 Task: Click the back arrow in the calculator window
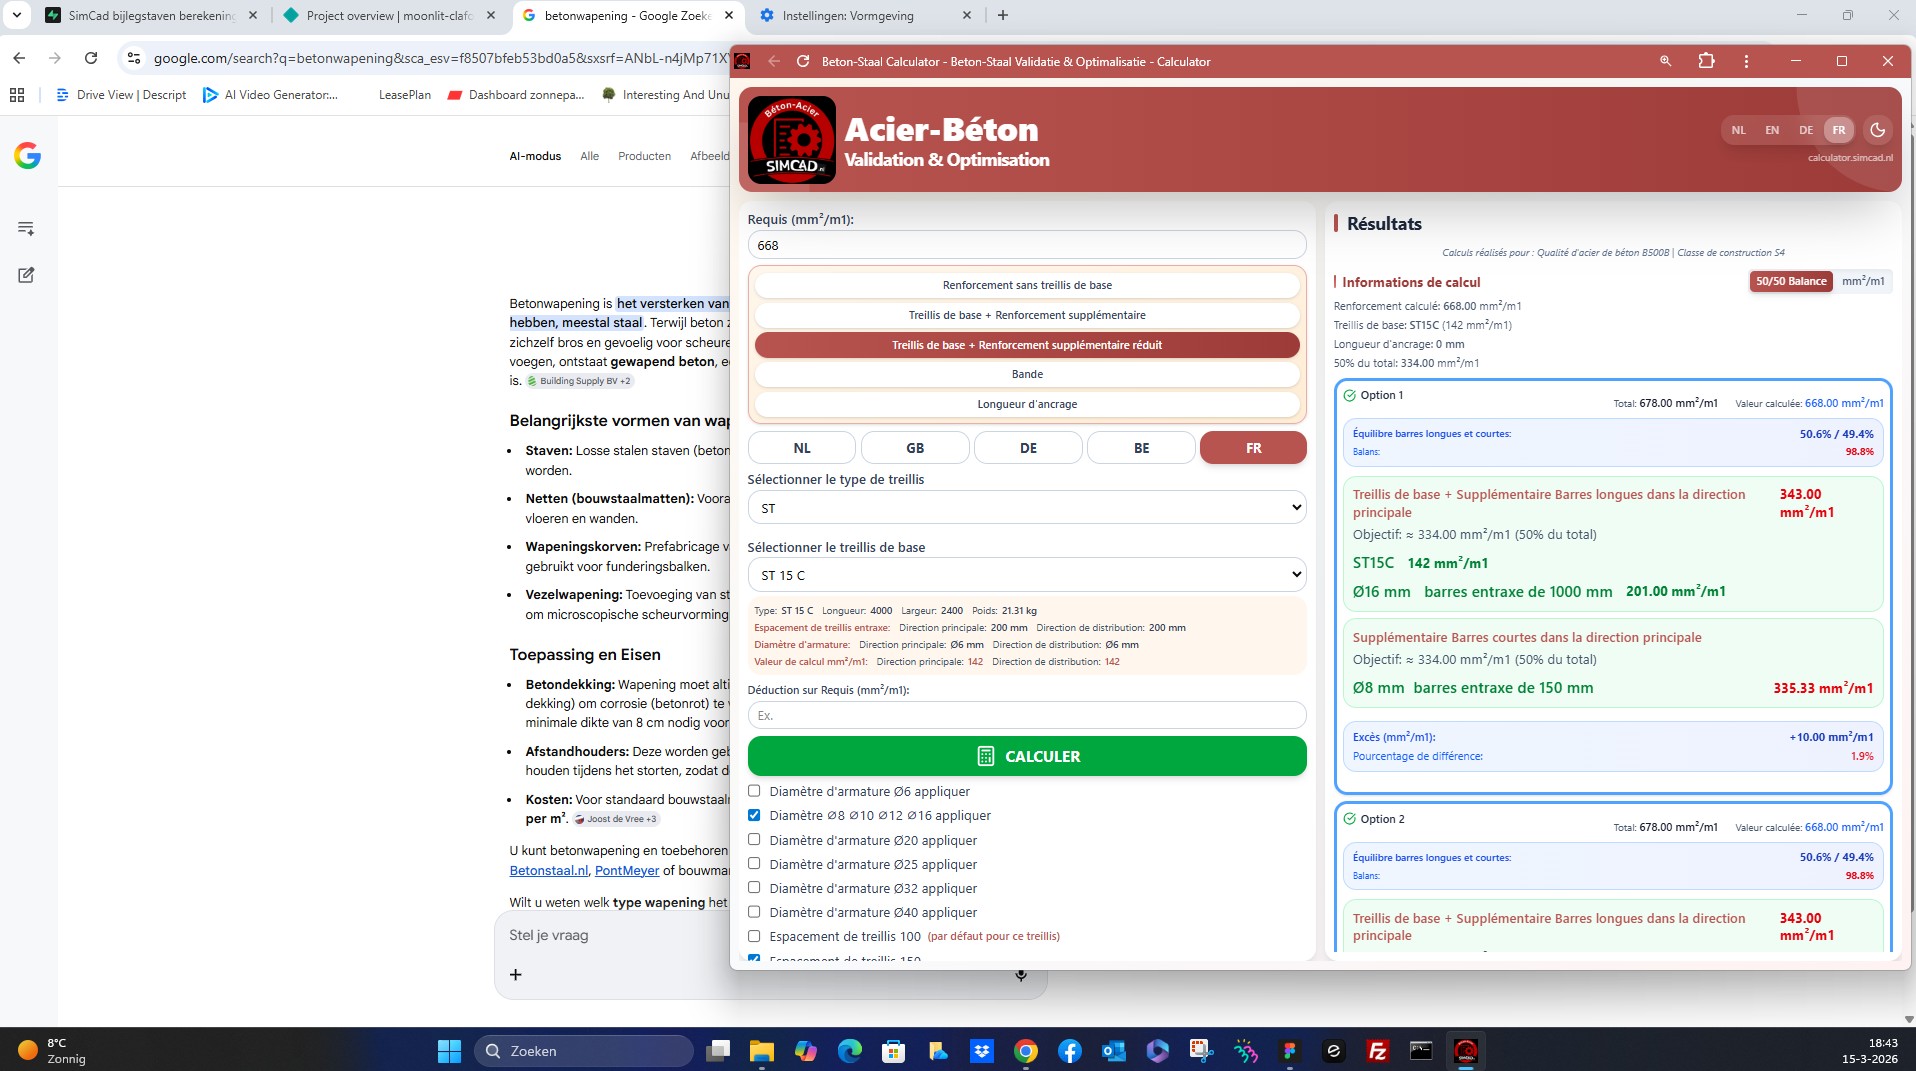[775, 61]
